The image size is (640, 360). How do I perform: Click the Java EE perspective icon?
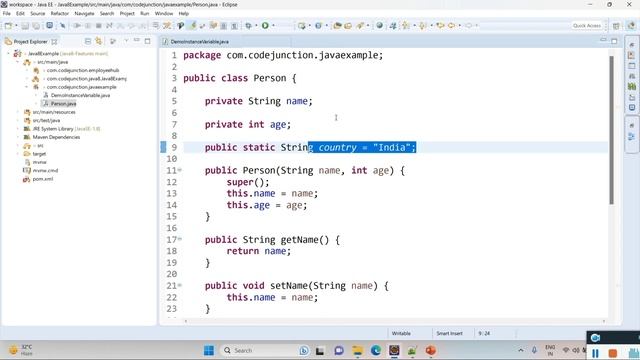tap(631, 26)
